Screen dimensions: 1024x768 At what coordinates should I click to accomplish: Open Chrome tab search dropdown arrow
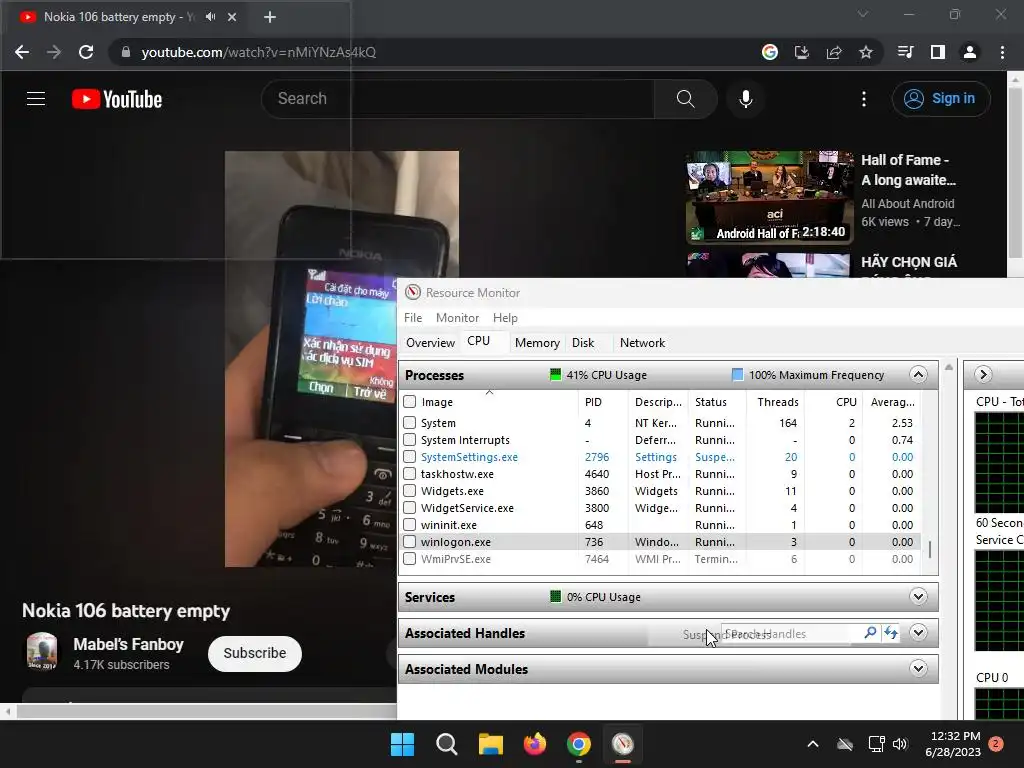pos(863,14)
